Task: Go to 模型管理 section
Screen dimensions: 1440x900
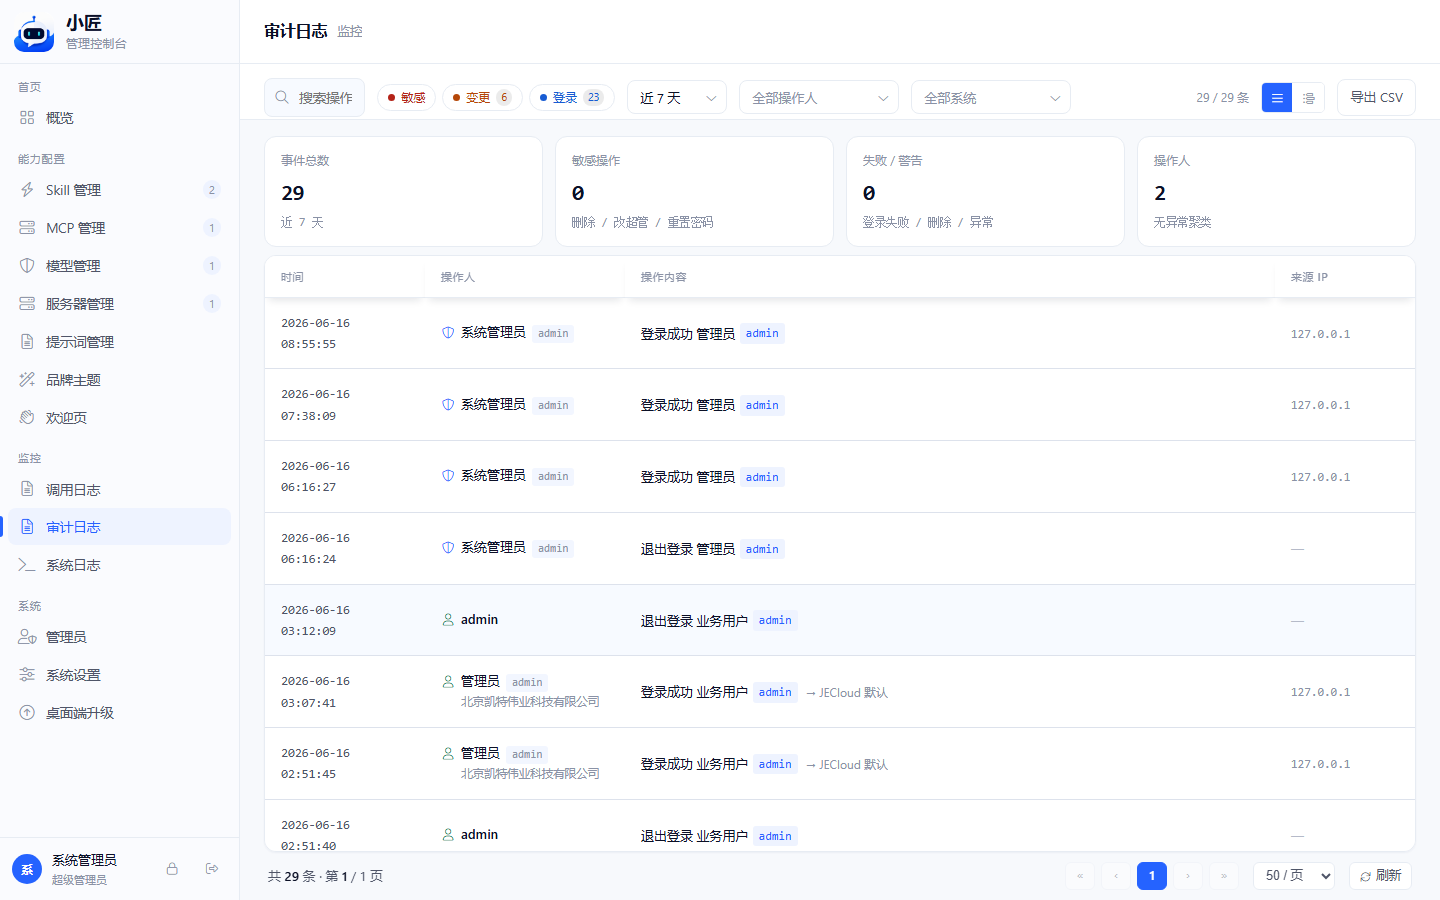Action: pos(120,266)
